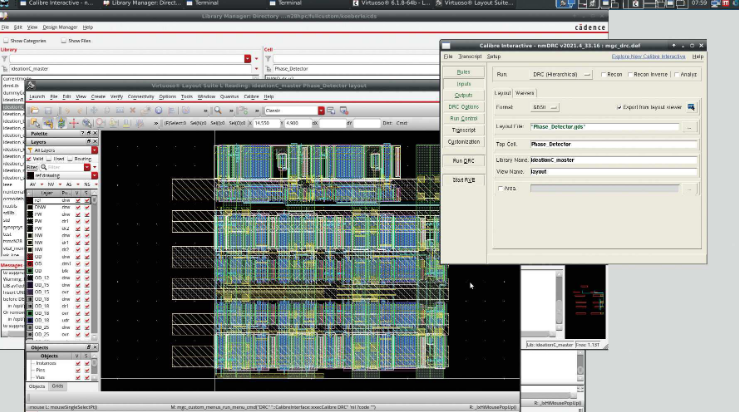Image resolution: width=739 pixels, height=412 pixels.
Task: Open the Run type DRC (Hierarchical) dropdown
Action: coord(561,74)
